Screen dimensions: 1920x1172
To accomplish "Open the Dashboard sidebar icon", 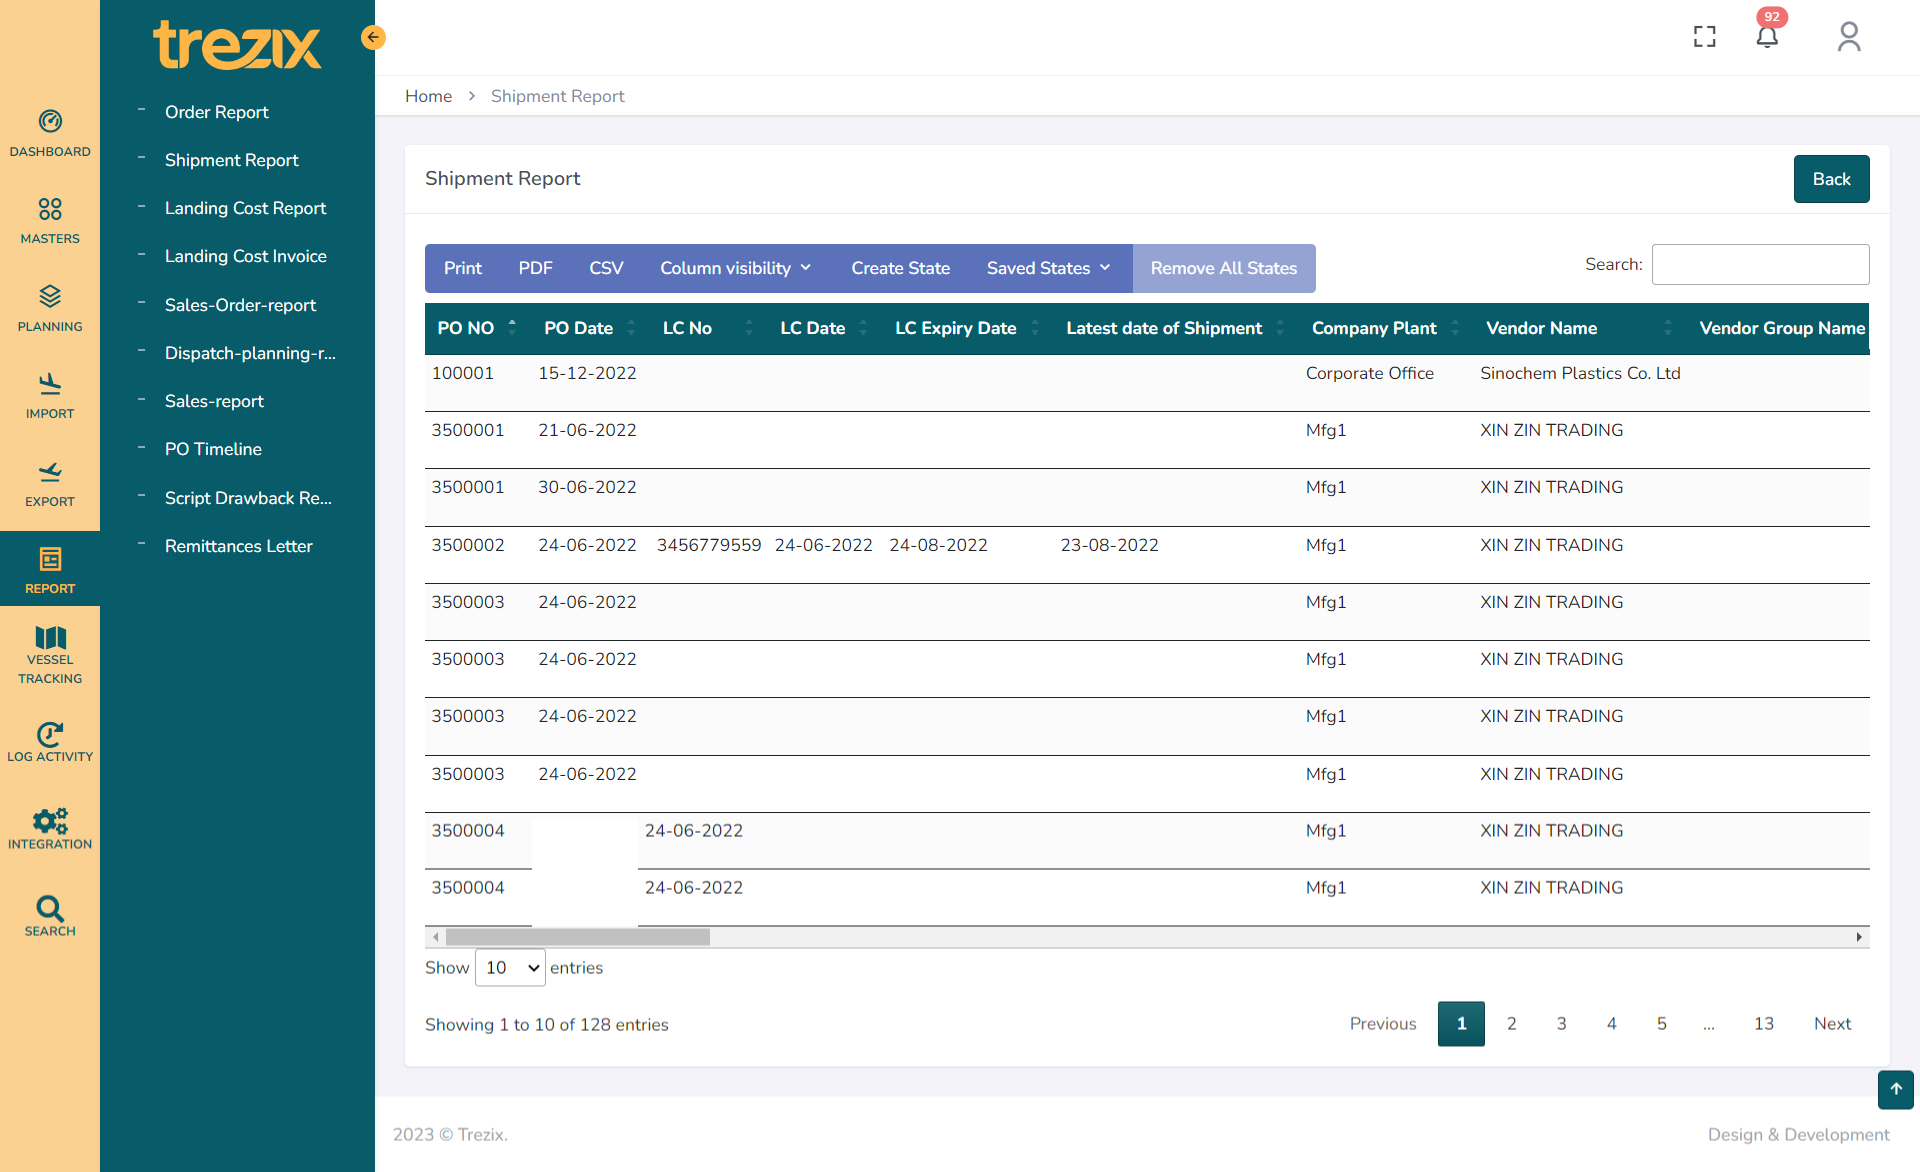I will (50, 122).
